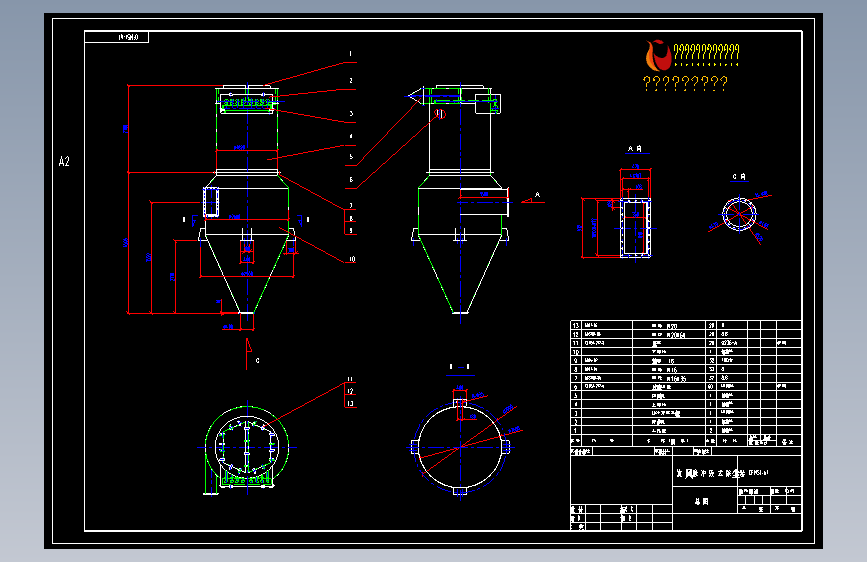Select parts list row number 12
Screen dimensions: 867x562
pyautogui.click(x=686, y=334)
